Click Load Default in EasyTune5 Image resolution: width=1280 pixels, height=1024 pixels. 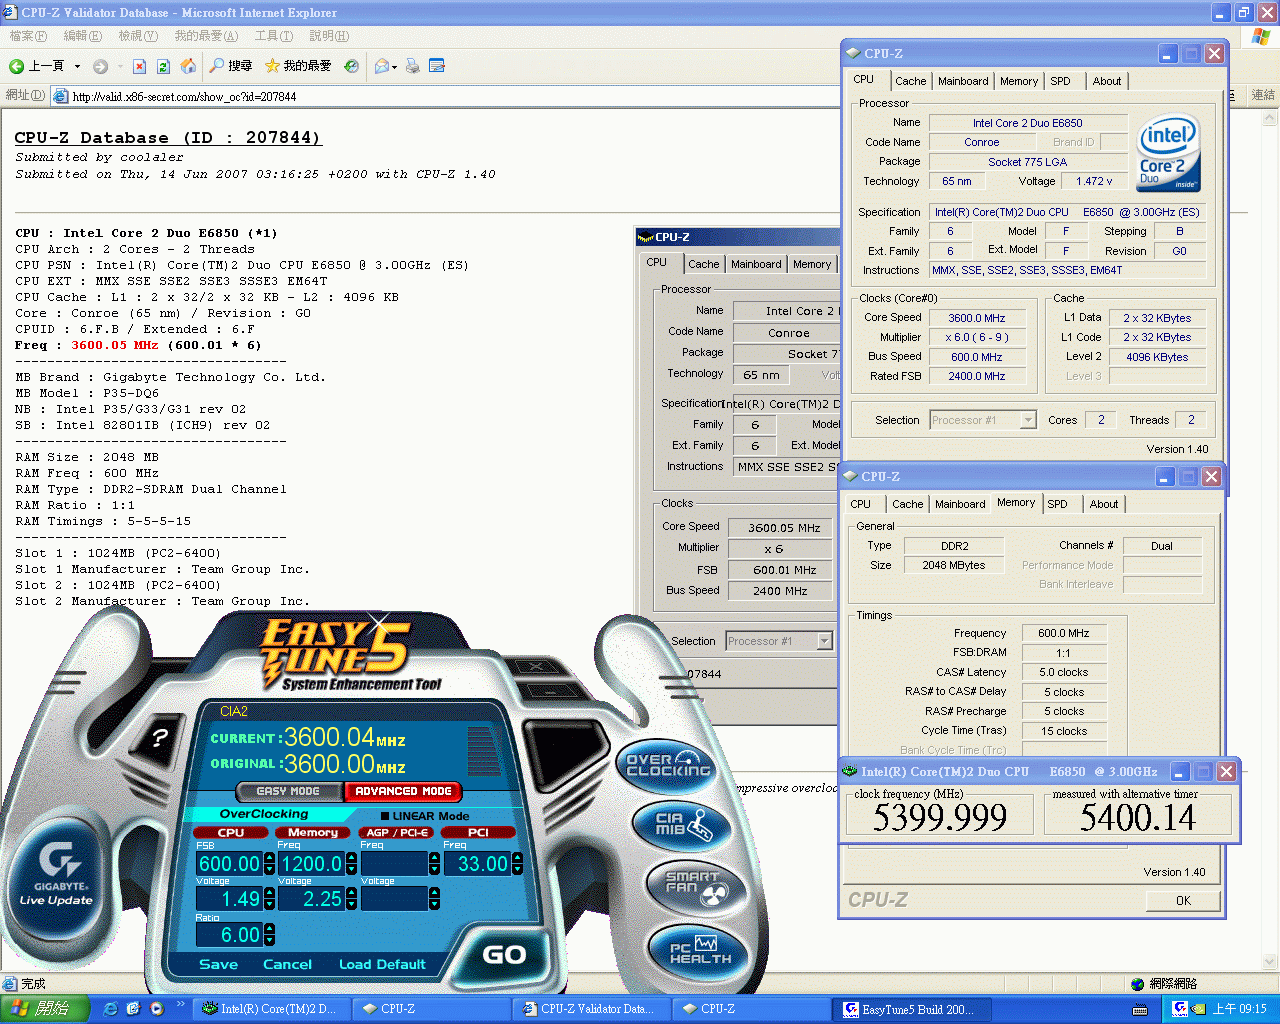point(382,964)
